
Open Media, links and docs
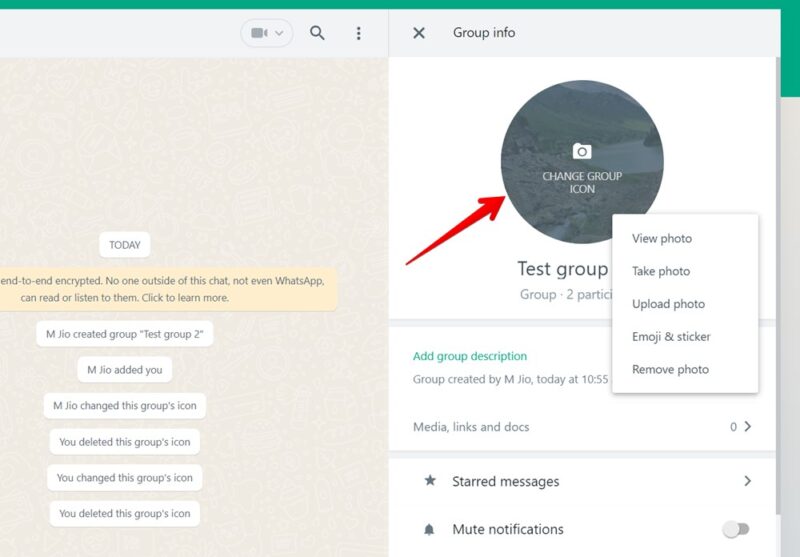[x=582, y=426]
